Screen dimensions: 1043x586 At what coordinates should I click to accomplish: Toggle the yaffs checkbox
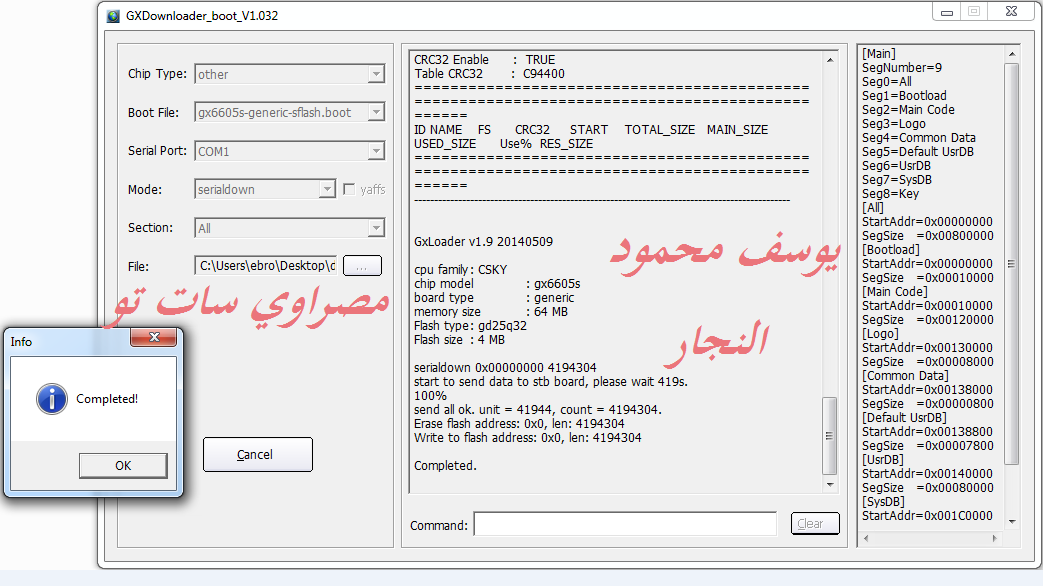[x=349, y=189]
